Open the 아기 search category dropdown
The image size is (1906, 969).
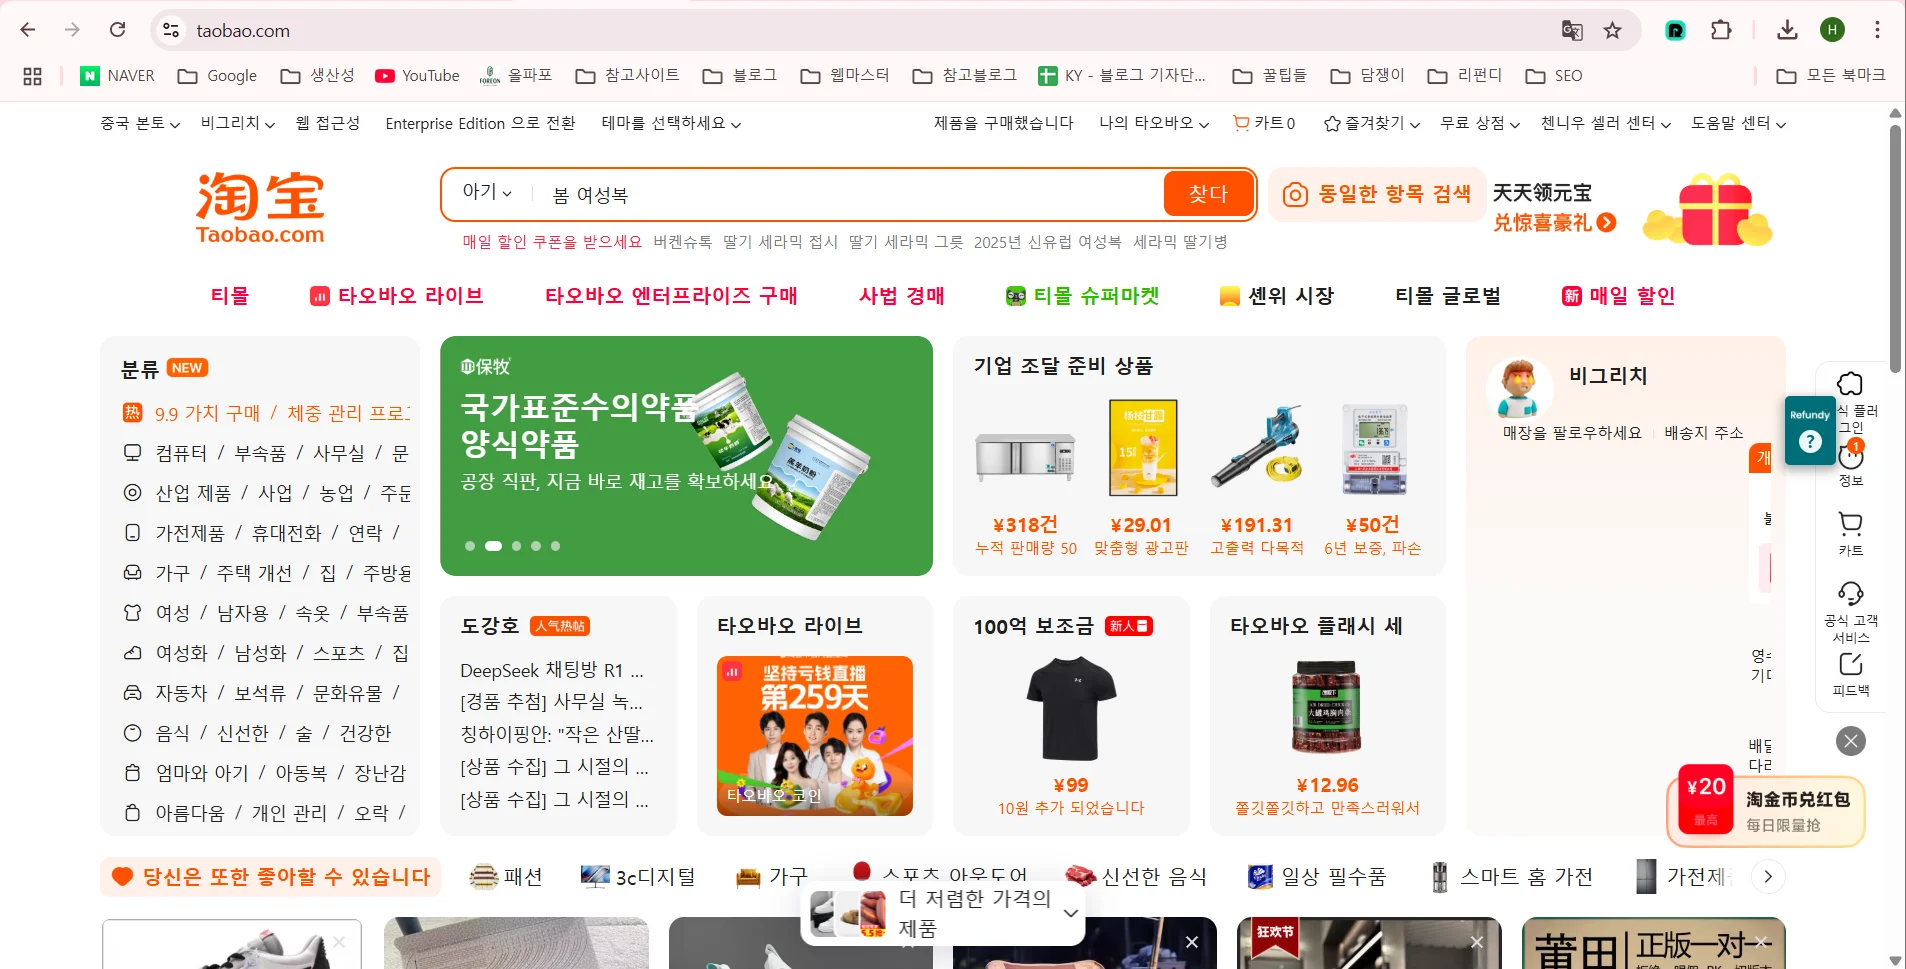[x=487, y=192]
